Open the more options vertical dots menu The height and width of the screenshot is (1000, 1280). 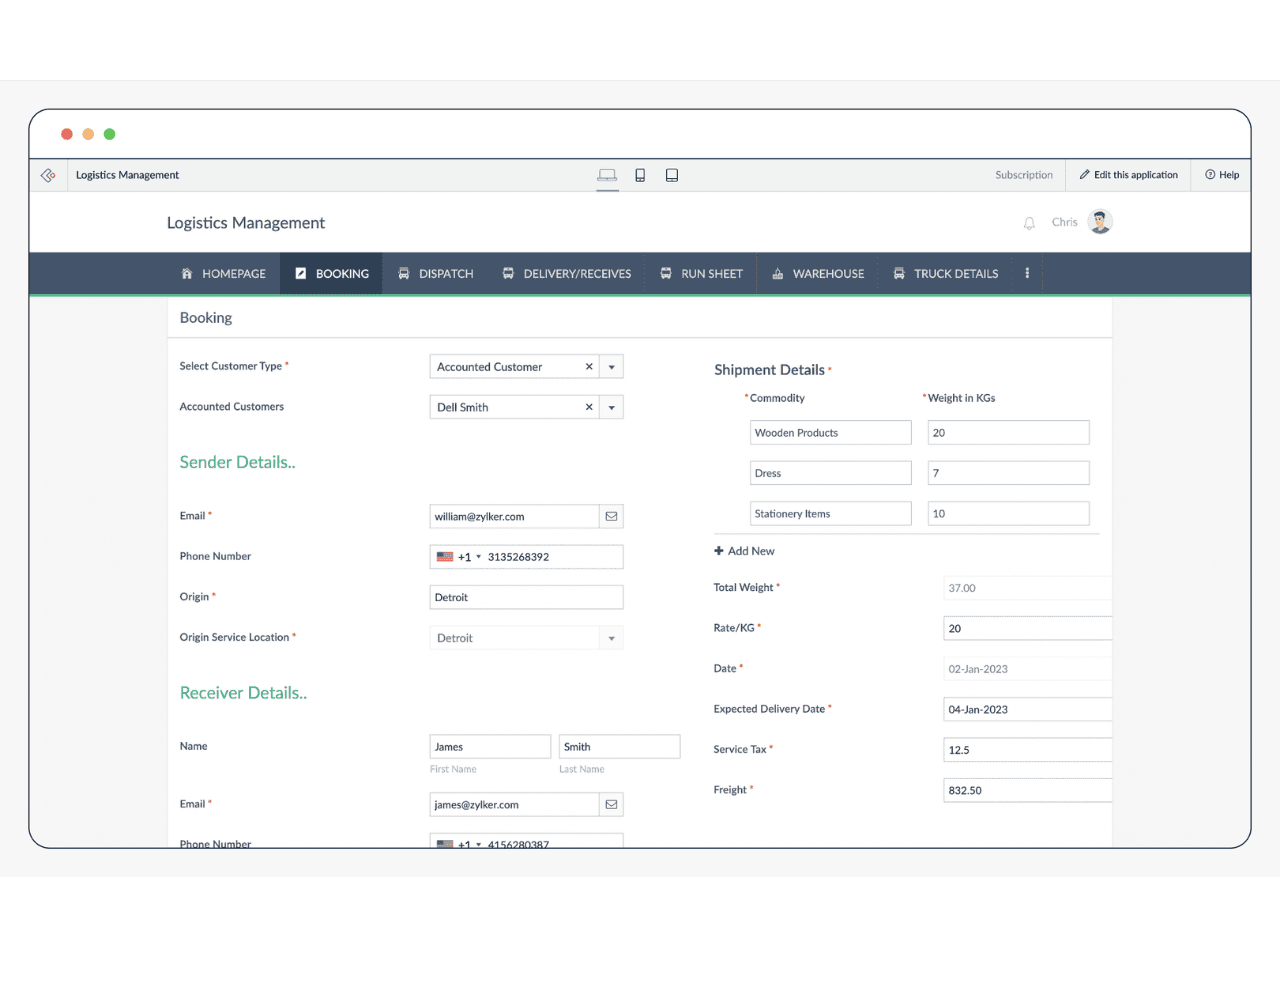1027,273
